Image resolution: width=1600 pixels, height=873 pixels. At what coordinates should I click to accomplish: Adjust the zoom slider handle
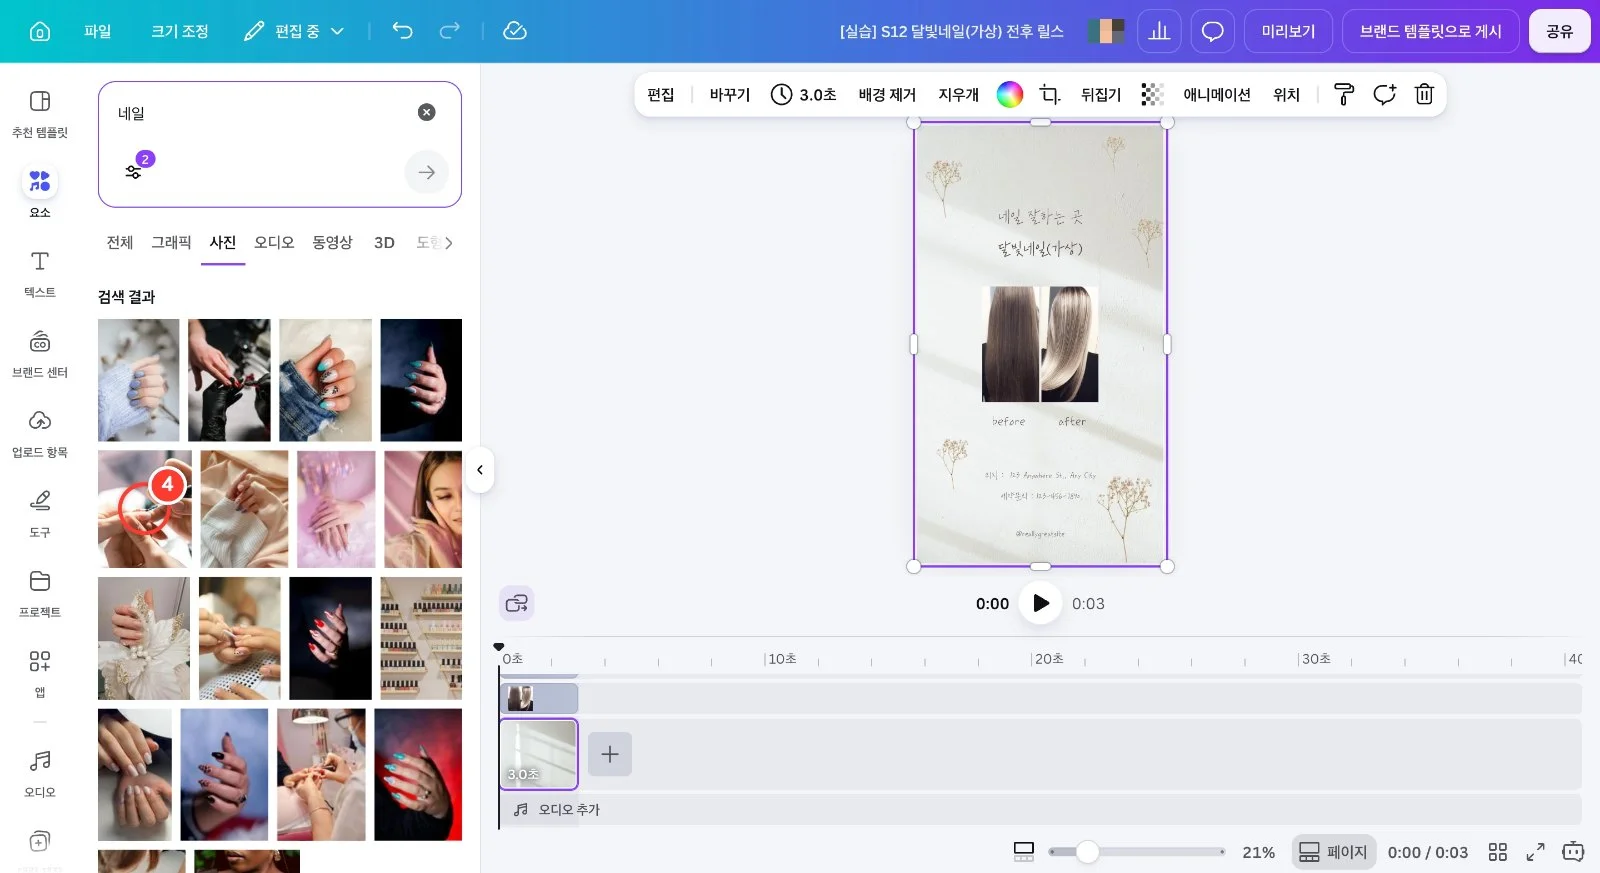point(1088,852)
